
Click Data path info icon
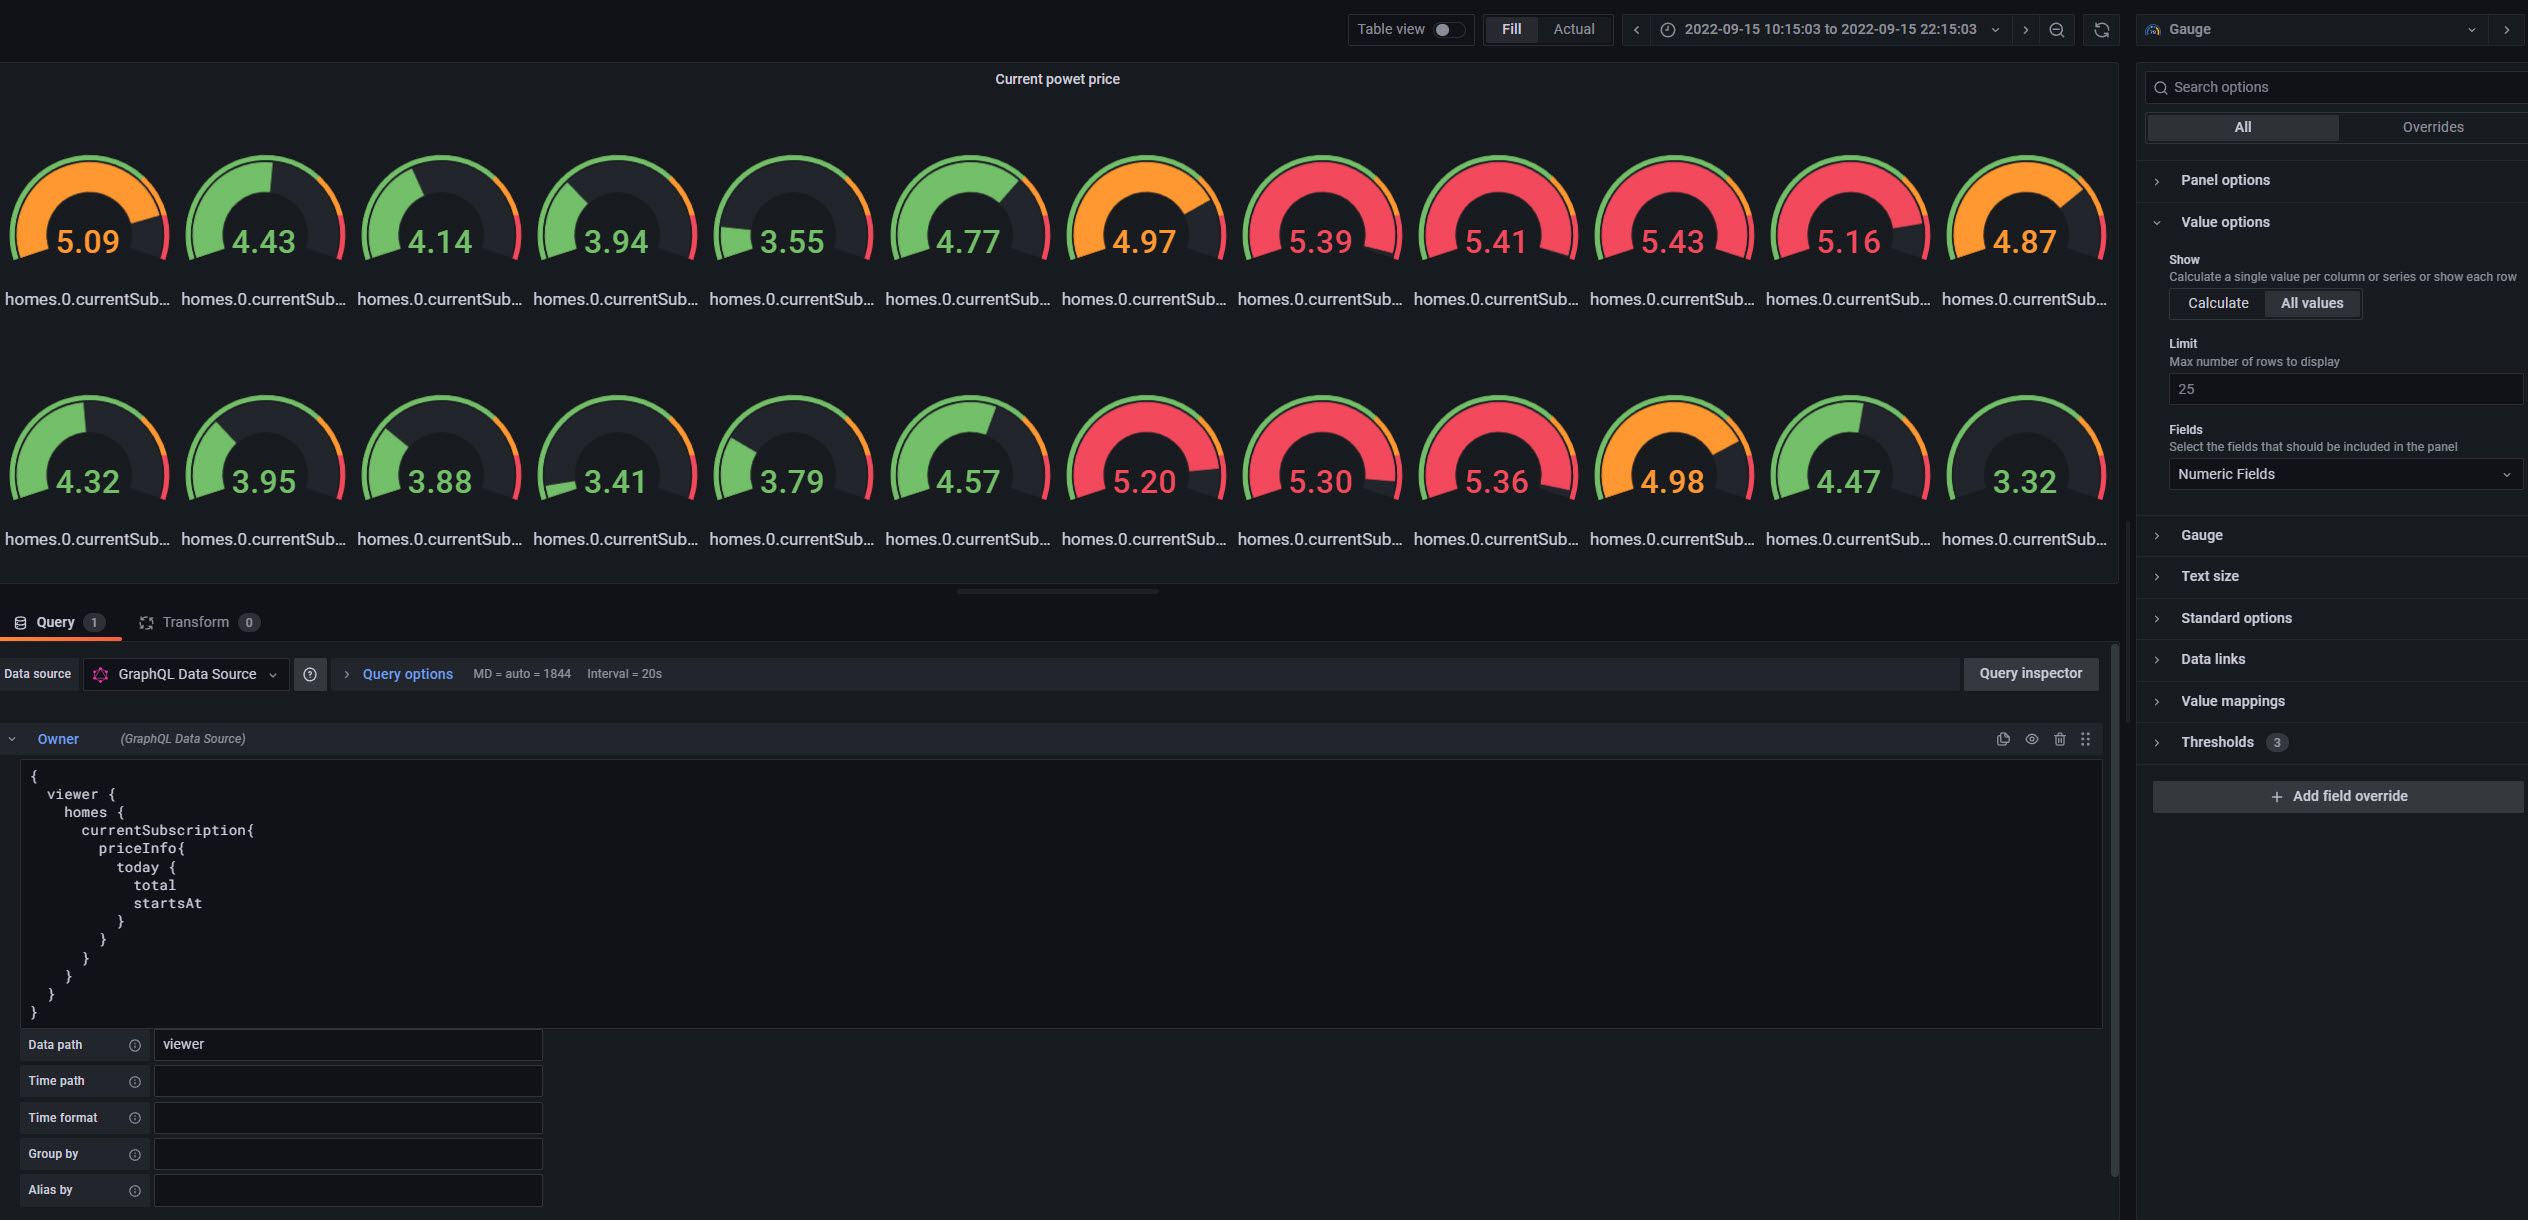point(135,1045)
